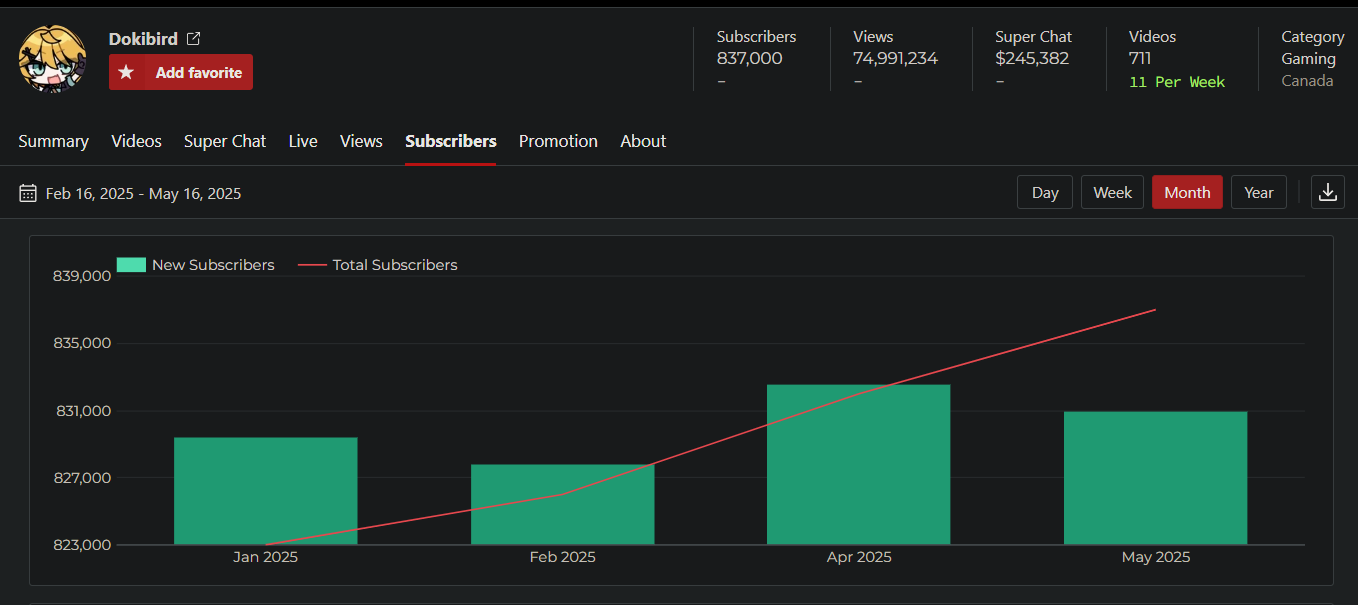
Task: Open the About tab
Action: (x=643, y=141)
